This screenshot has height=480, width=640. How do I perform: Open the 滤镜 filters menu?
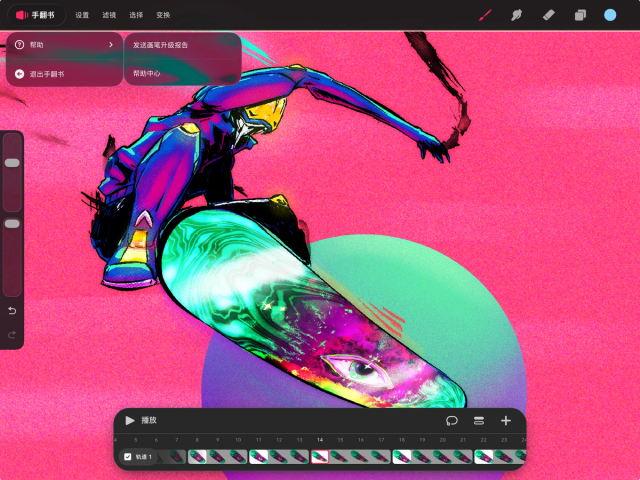point(109,15)
